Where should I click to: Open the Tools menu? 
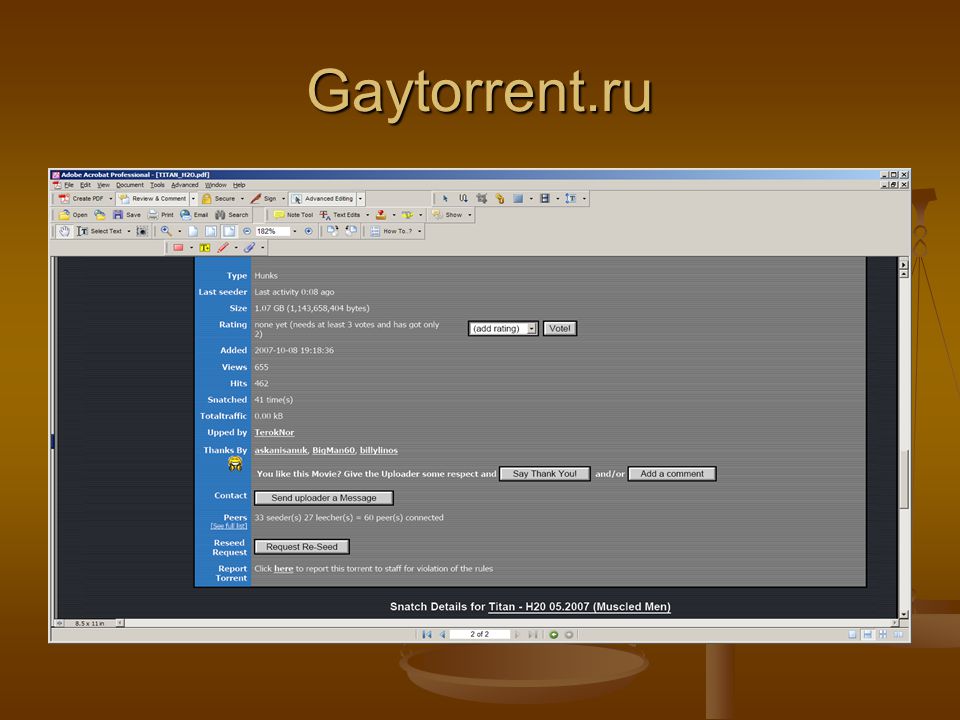pos(157,184)
